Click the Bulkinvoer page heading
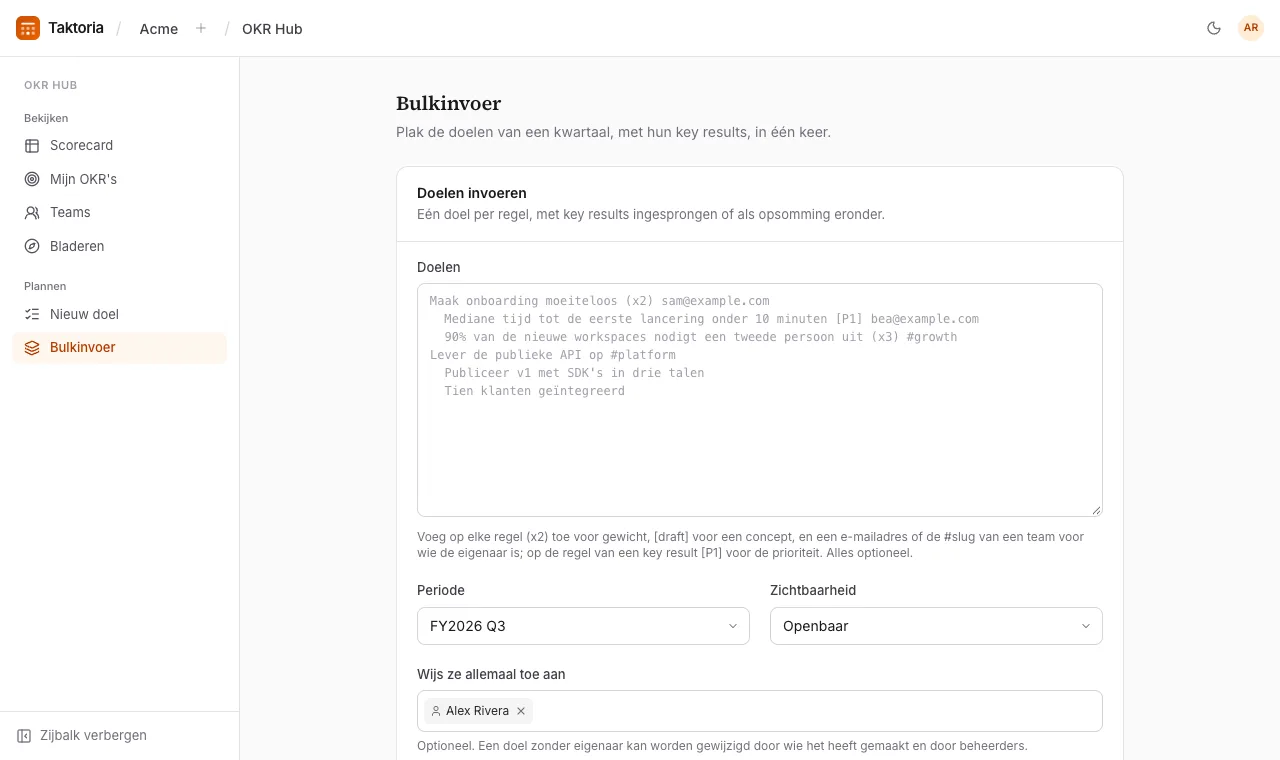 click(449, 103)
